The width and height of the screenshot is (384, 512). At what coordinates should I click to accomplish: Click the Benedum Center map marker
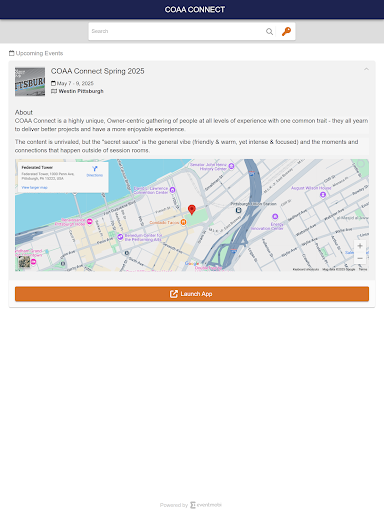(120, 237)
